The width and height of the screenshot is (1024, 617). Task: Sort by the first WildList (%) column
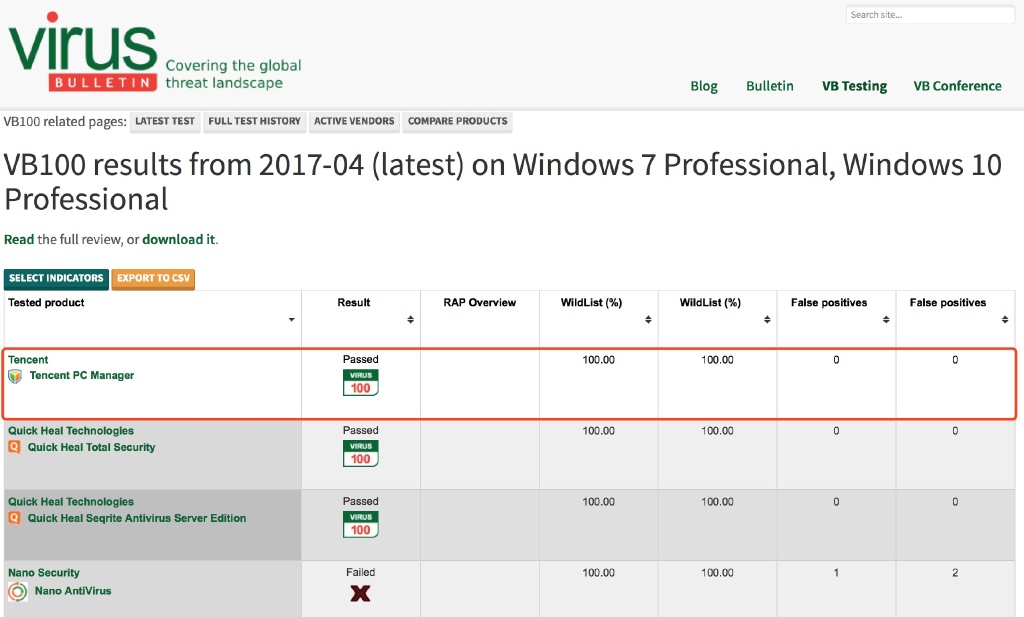coord(648,320)
